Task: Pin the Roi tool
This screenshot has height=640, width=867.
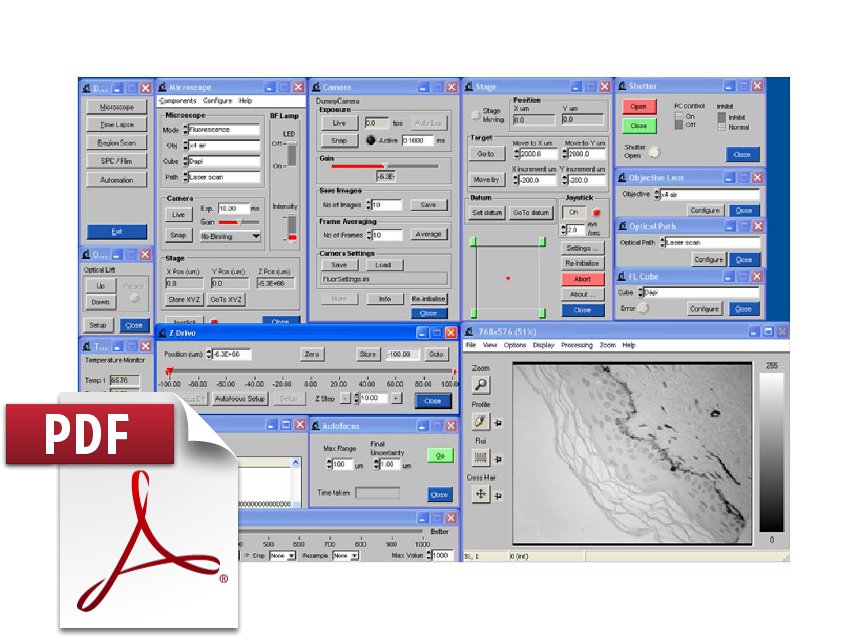Action: coord(498,459)
